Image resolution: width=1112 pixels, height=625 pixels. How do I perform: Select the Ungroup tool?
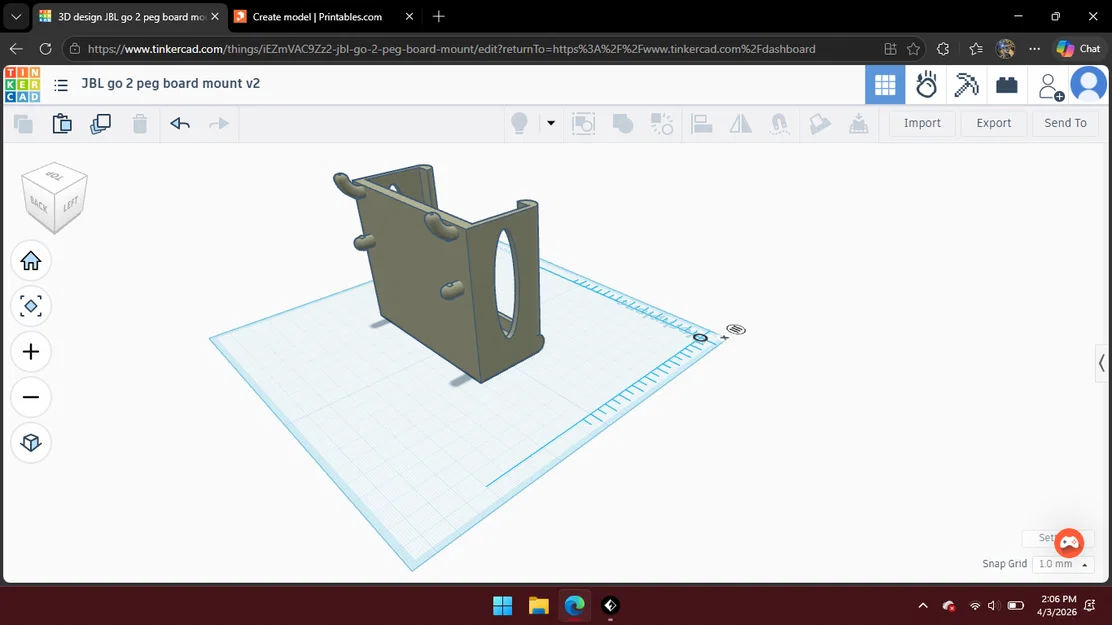(663, 123)
